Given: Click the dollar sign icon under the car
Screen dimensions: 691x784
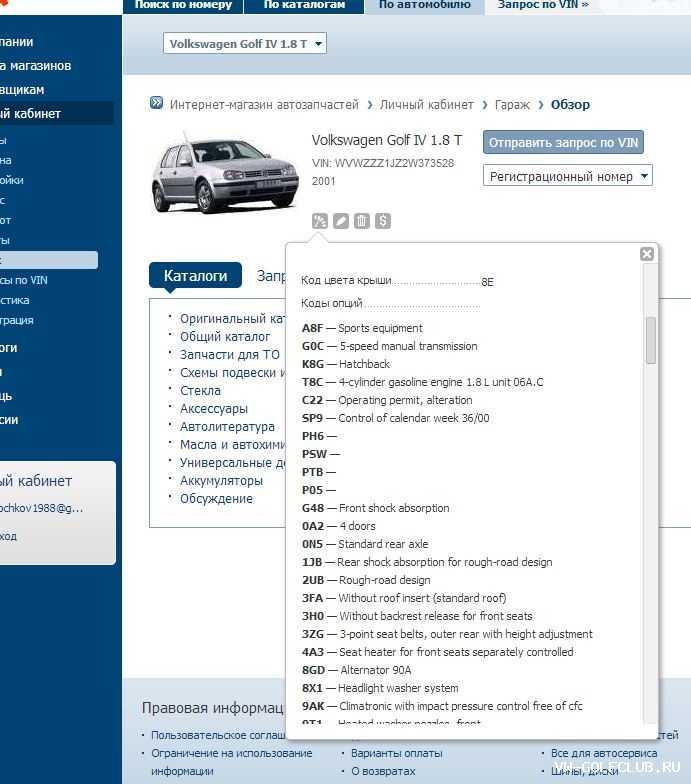Looking at the screenshot, I should (x=382, y=220).
